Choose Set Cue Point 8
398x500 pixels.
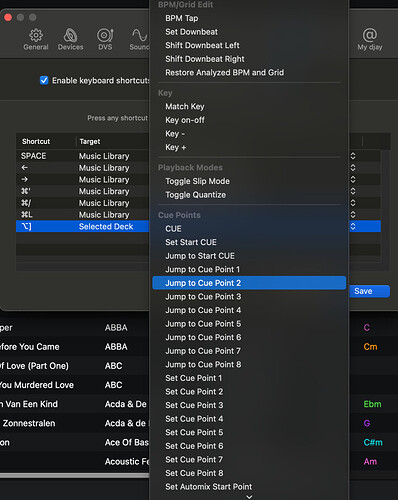[249, 473]
